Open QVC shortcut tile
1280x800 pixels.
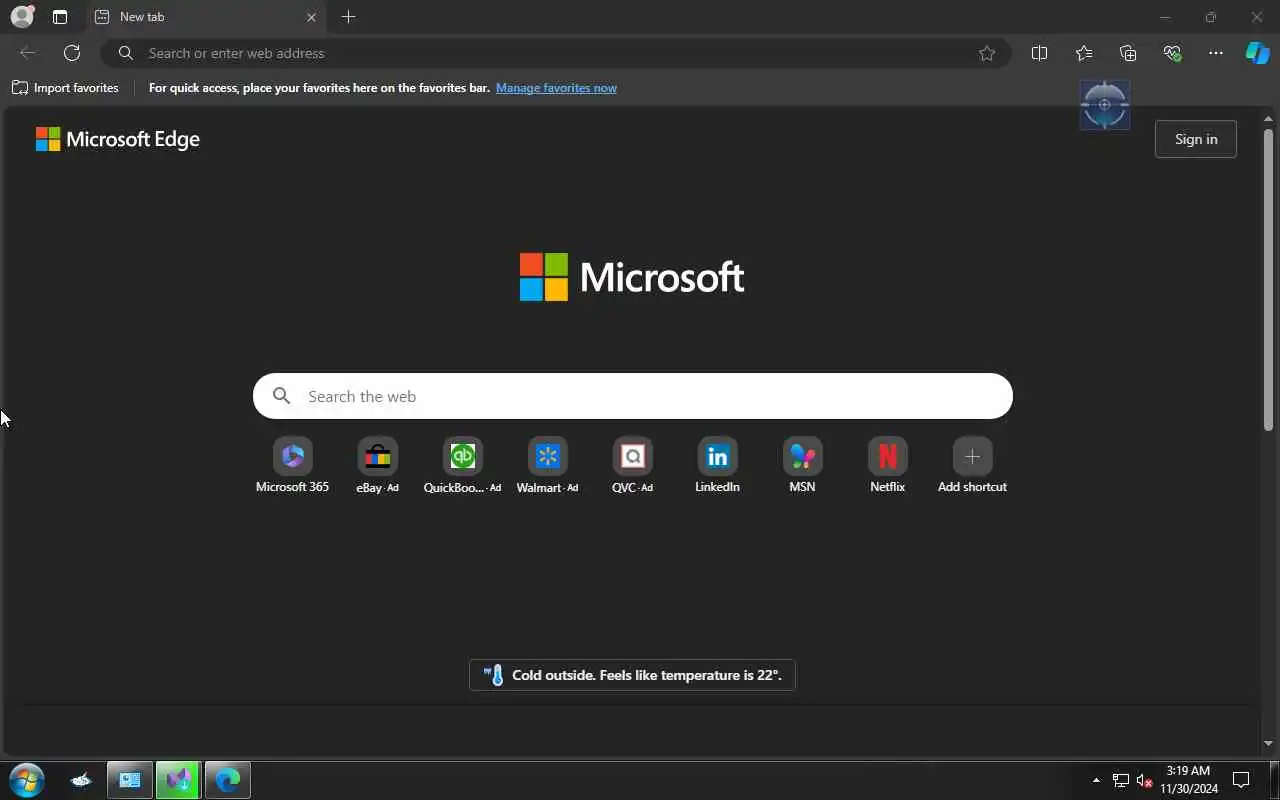(632, 465)
